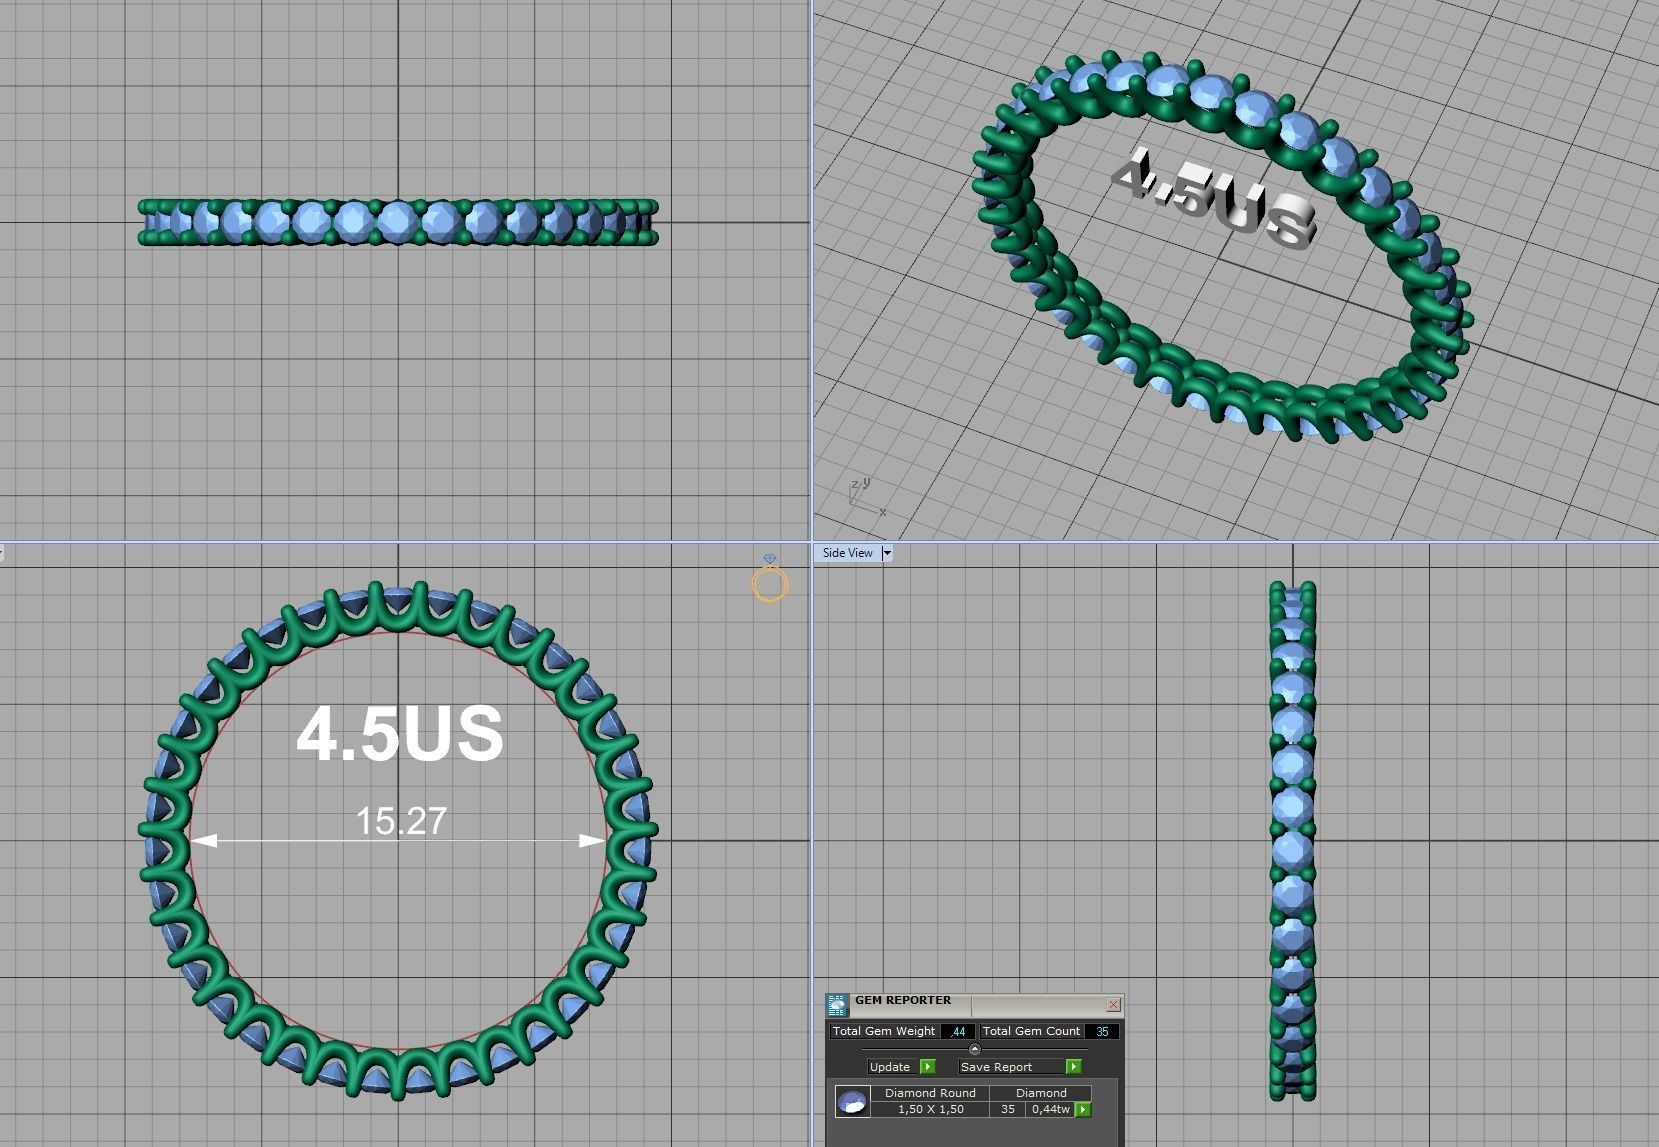1659x1147 pixels.
Task: Click the XYZ axis indicator in perspective view
Action: point(866,497)
